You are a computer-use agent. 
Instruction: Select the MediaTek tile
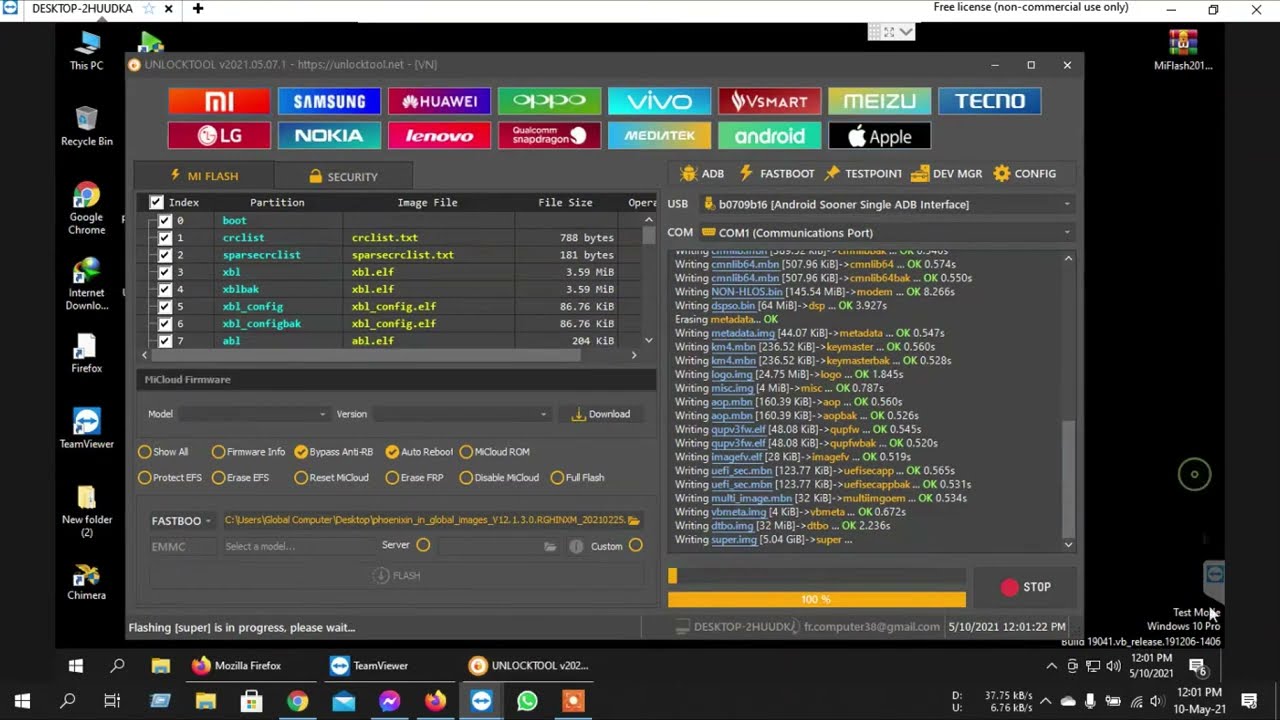659,135
